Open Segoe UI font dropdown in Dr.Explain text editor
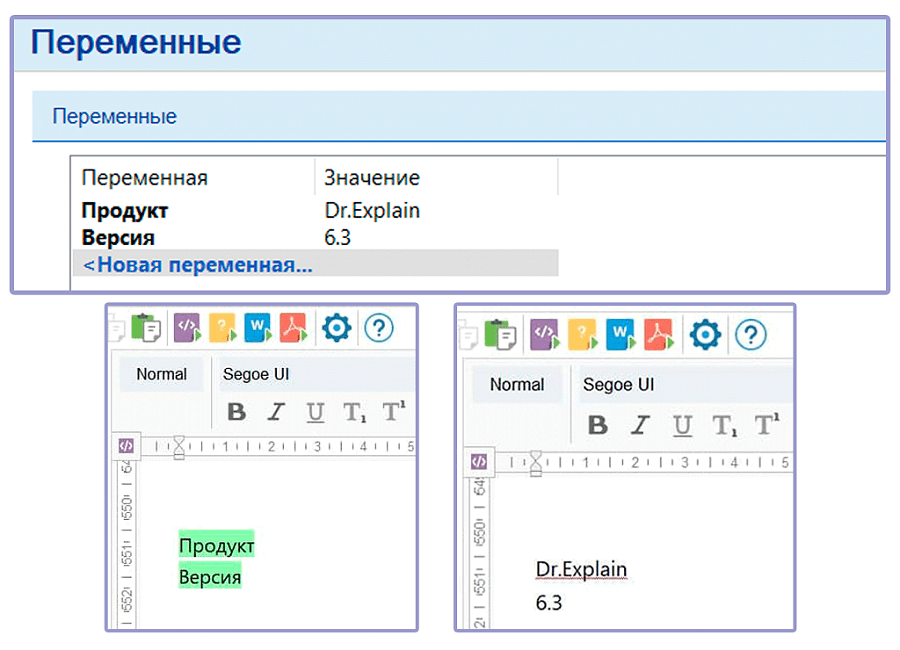Screen dimensions: 900x650 [685, 384]
